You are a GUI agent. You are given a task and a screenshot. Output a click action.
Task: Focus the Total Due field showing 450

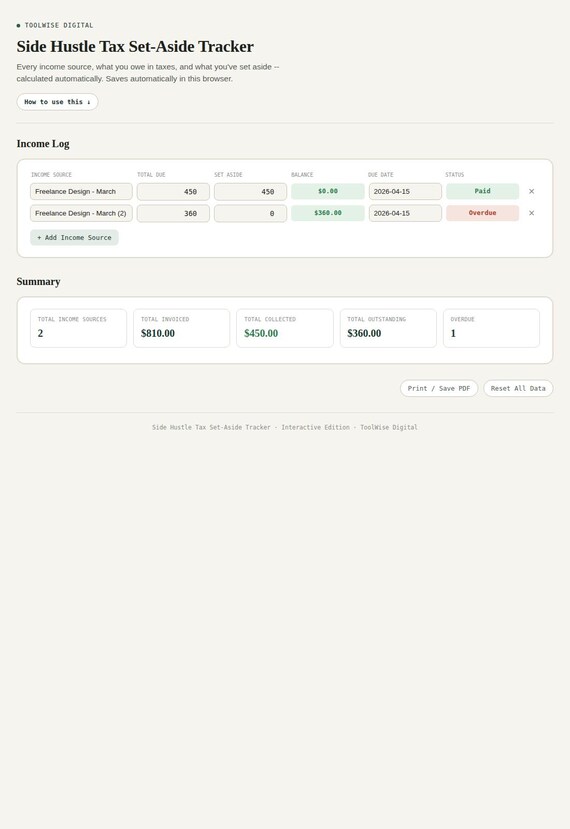tap(173, 191)
